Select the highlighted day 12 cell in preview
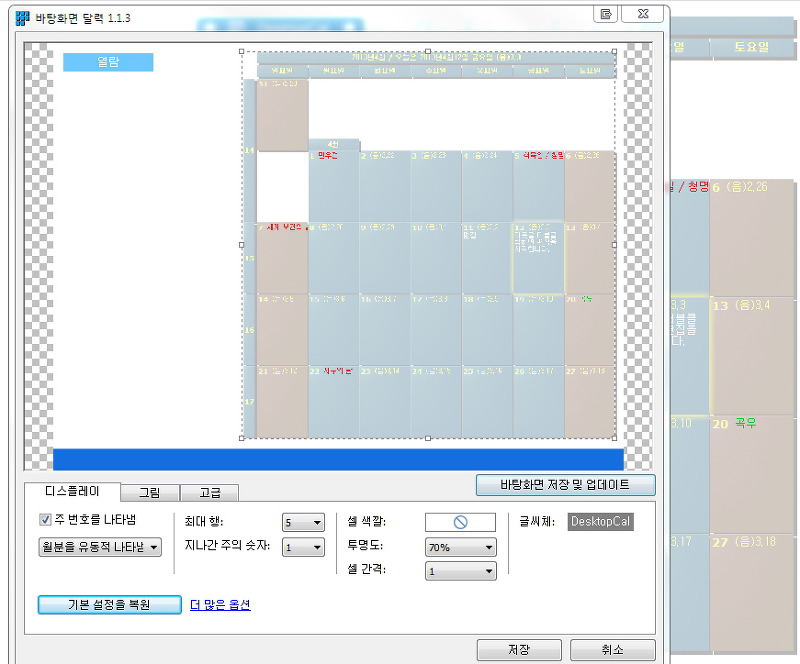The height and width of the screenshot is (664, 800). 538,258
